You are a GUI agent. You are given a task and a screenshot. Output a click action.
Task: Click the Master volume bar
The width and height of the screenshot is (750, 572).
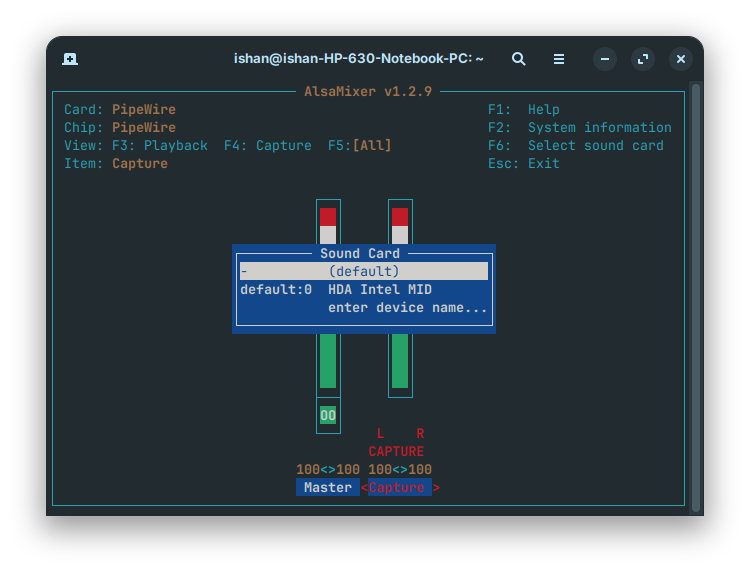328,360
